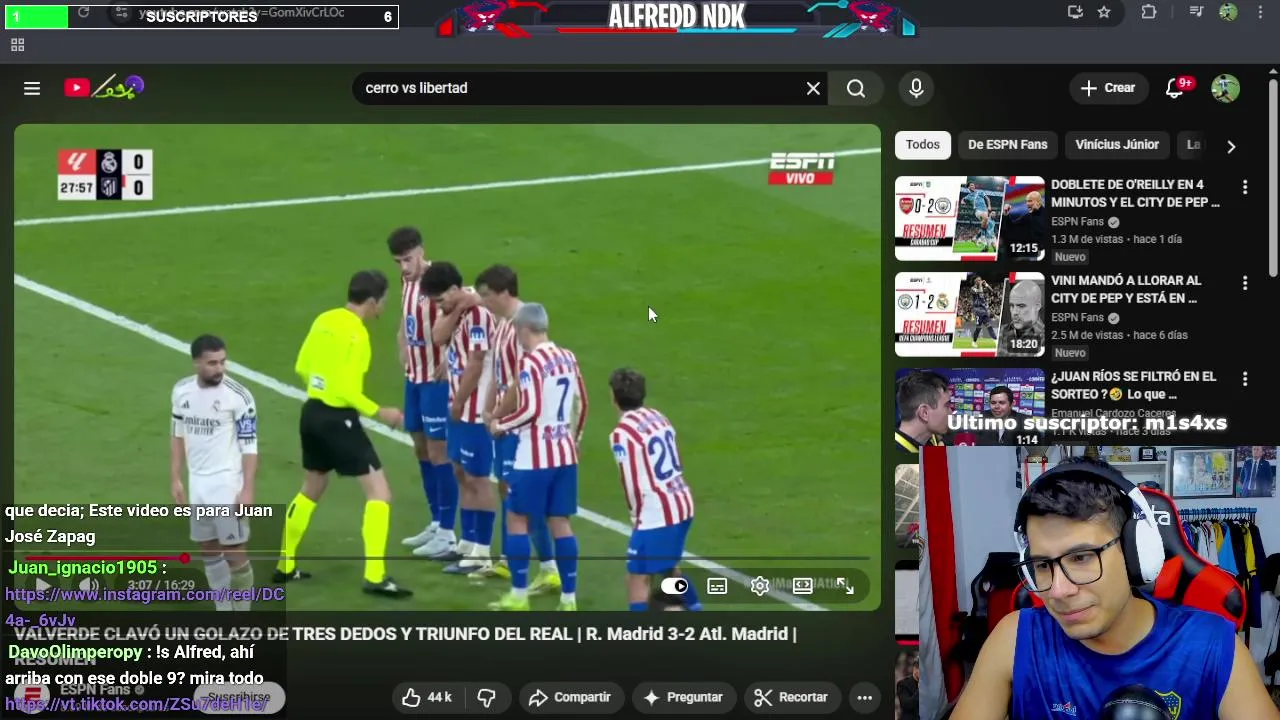1280x720 pixels.
Task: Open the browser profile avatar
Action: click(x=1228, y=12)
